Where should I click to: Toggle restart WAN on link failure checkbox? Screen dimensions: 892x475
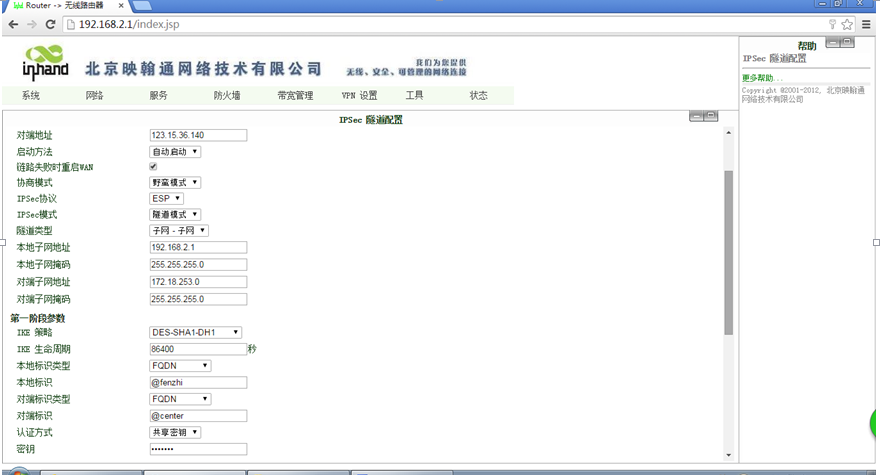click(x=153, y=167)
